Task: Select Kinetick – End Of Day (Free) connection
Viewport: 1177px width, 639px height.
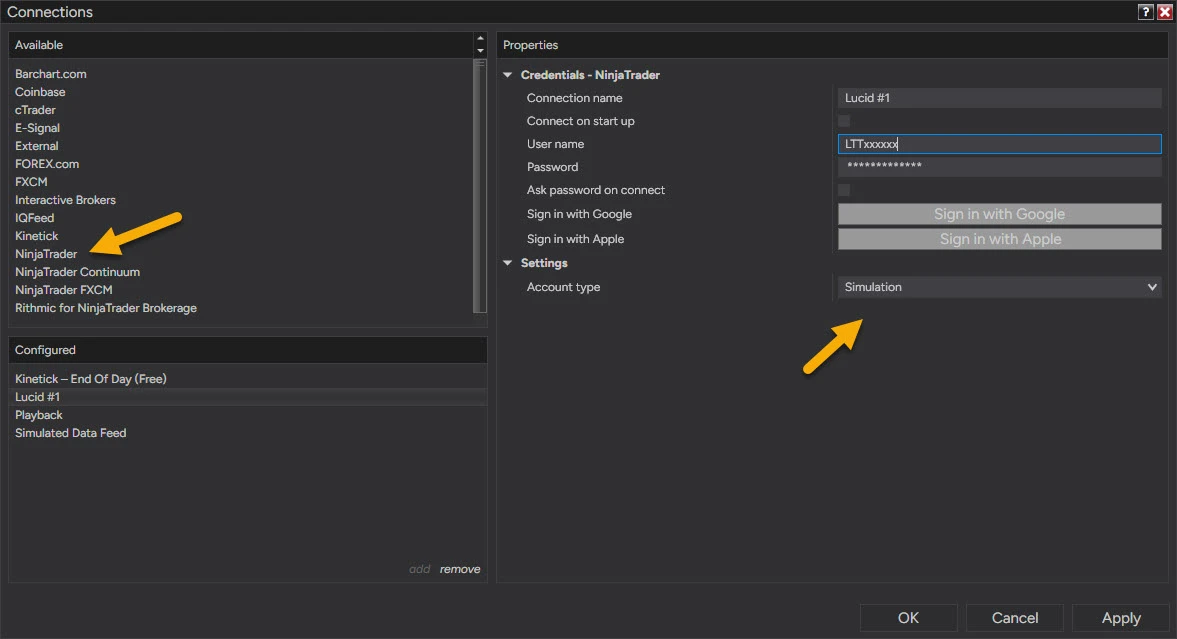Action: coord(91,378)
